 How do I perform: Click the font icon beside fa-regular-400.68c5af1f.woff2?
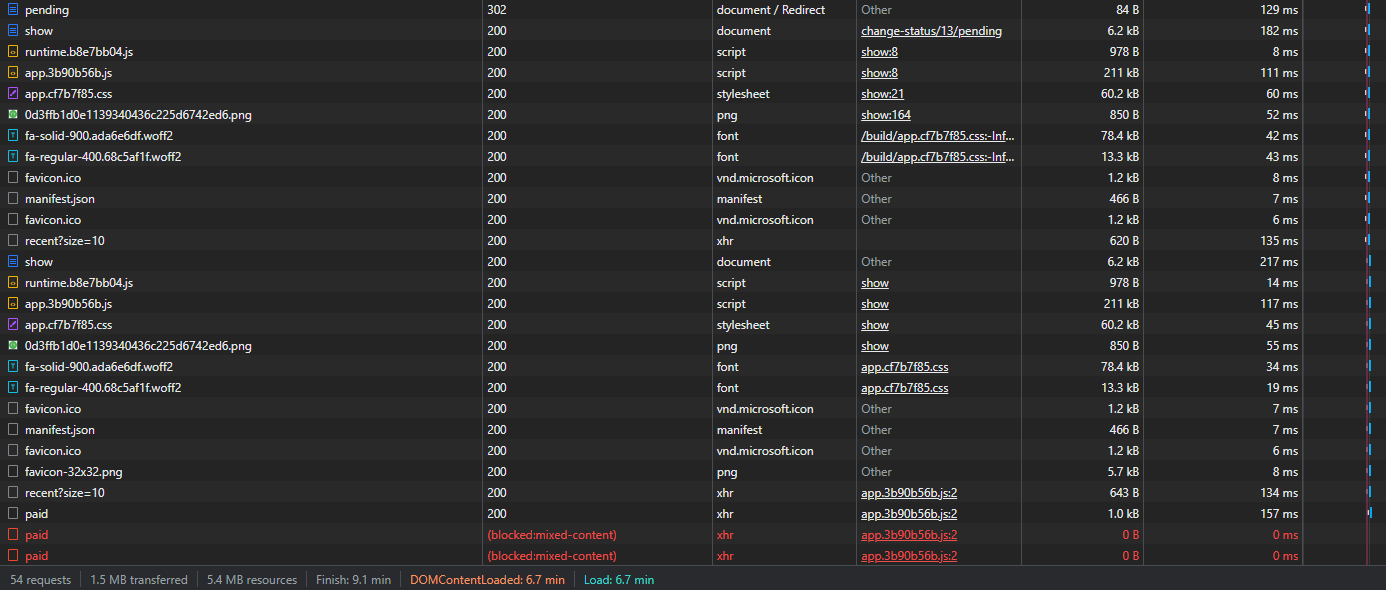(14, 156)
